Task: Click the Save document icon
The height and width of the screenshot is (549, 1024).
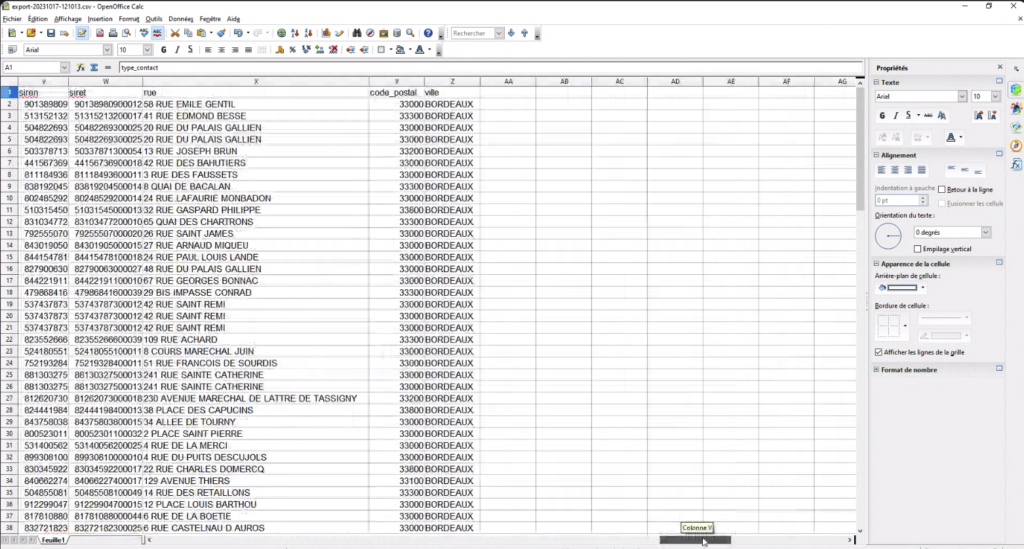Action: (x=50, y=33)
